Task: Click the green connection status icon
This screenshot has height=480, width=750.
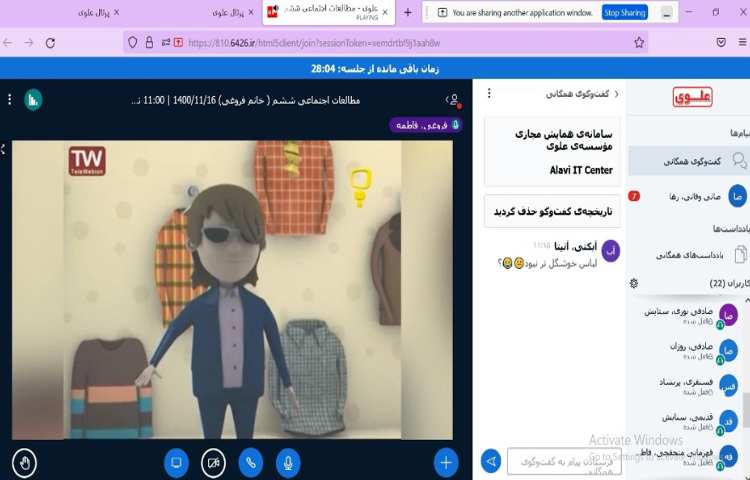Action: tap(33, 100)
